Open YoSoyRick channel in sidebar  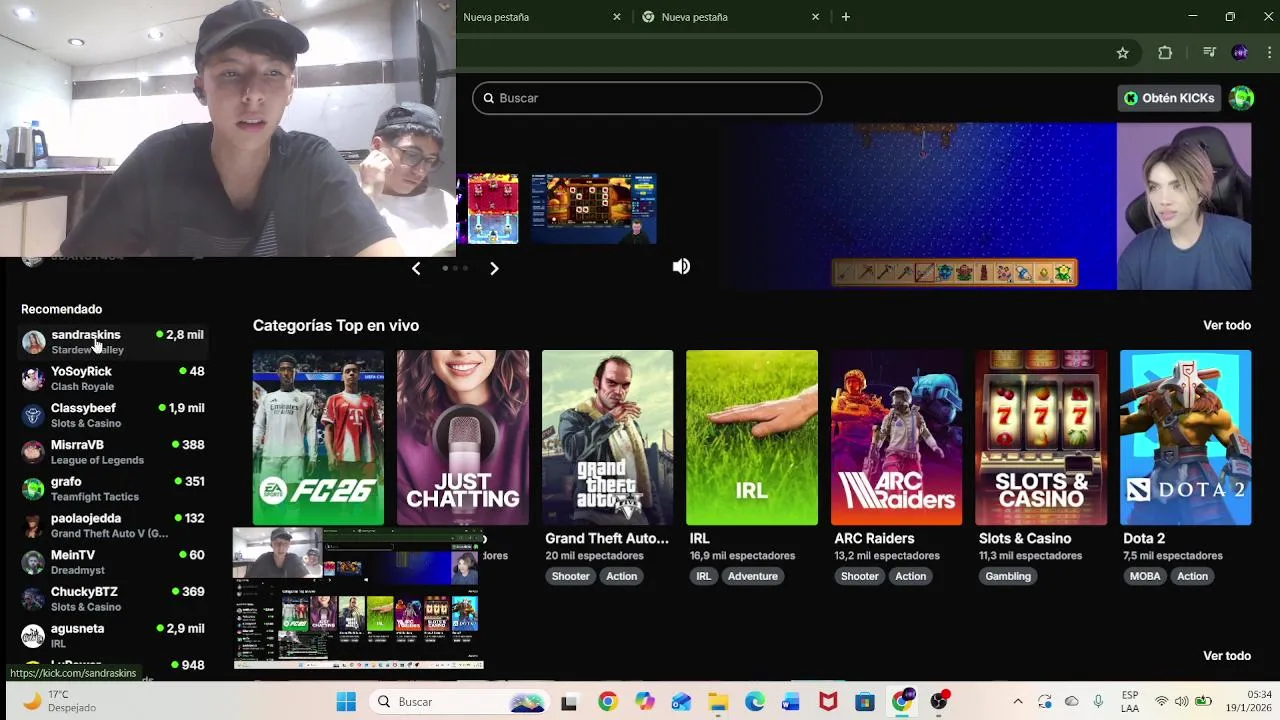point(112,378)
